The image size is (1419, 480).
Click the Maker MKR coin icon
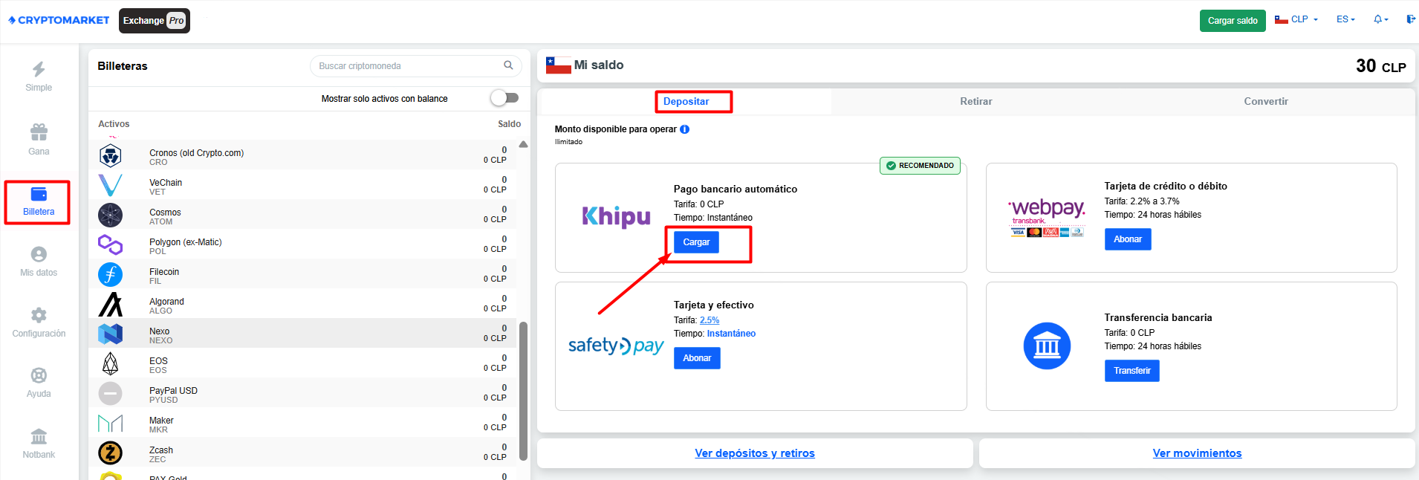tap(110, 424)
